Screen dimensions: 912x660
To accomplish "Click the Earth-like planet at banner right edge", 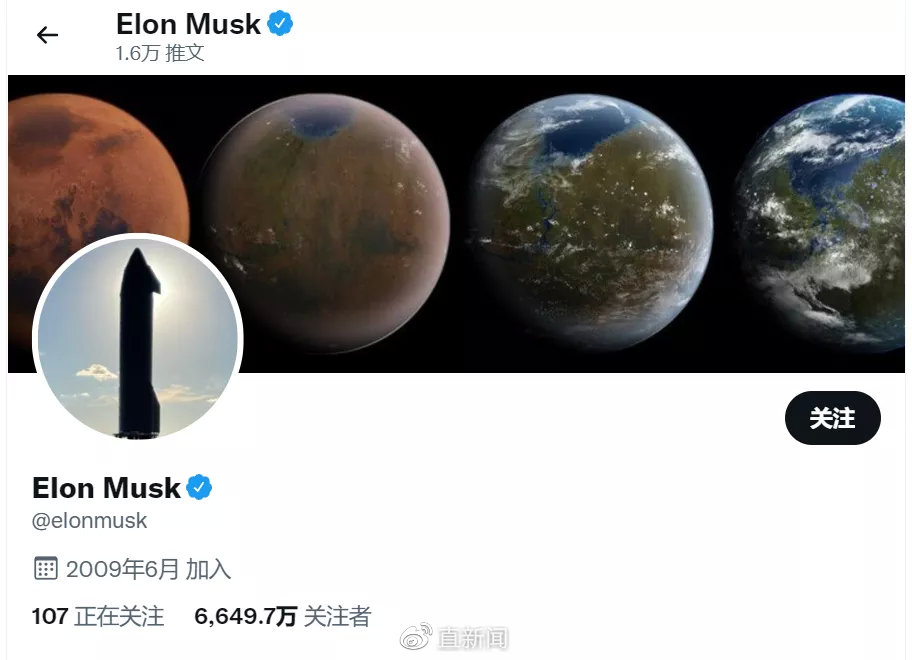I will click(821, 222).
